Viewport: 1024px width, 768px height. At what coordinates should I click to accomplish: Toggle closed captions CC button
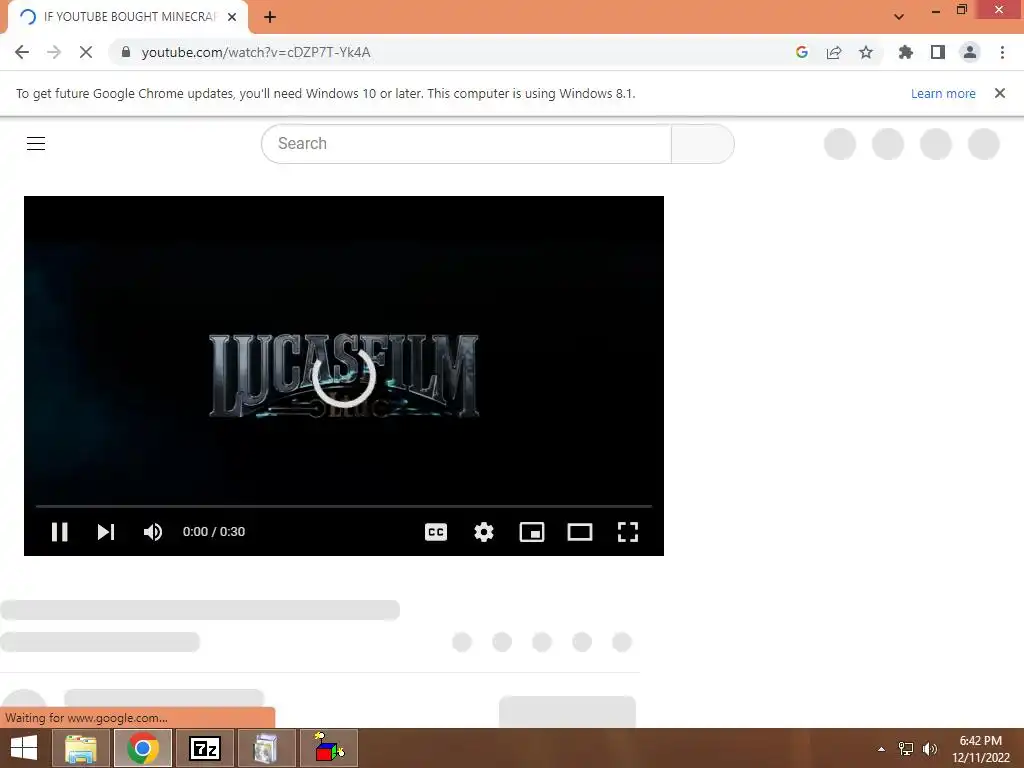tap(436, 532)
